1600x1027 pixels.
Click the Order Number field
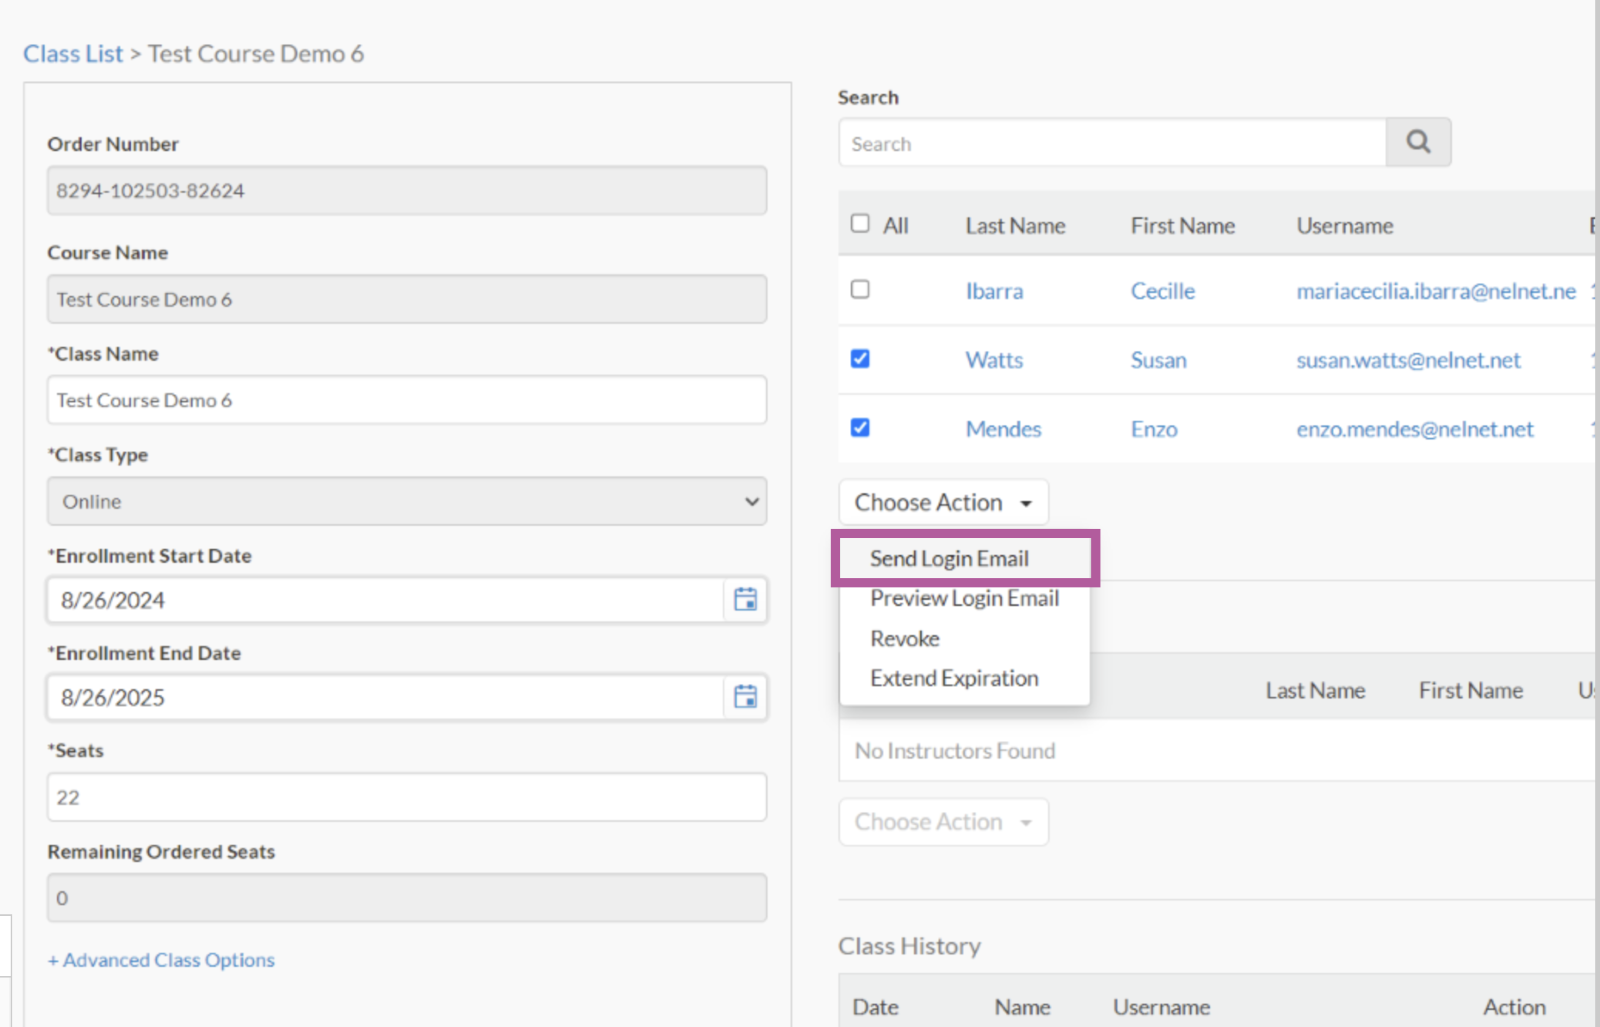pyautogui.click(x=407, y=190)
